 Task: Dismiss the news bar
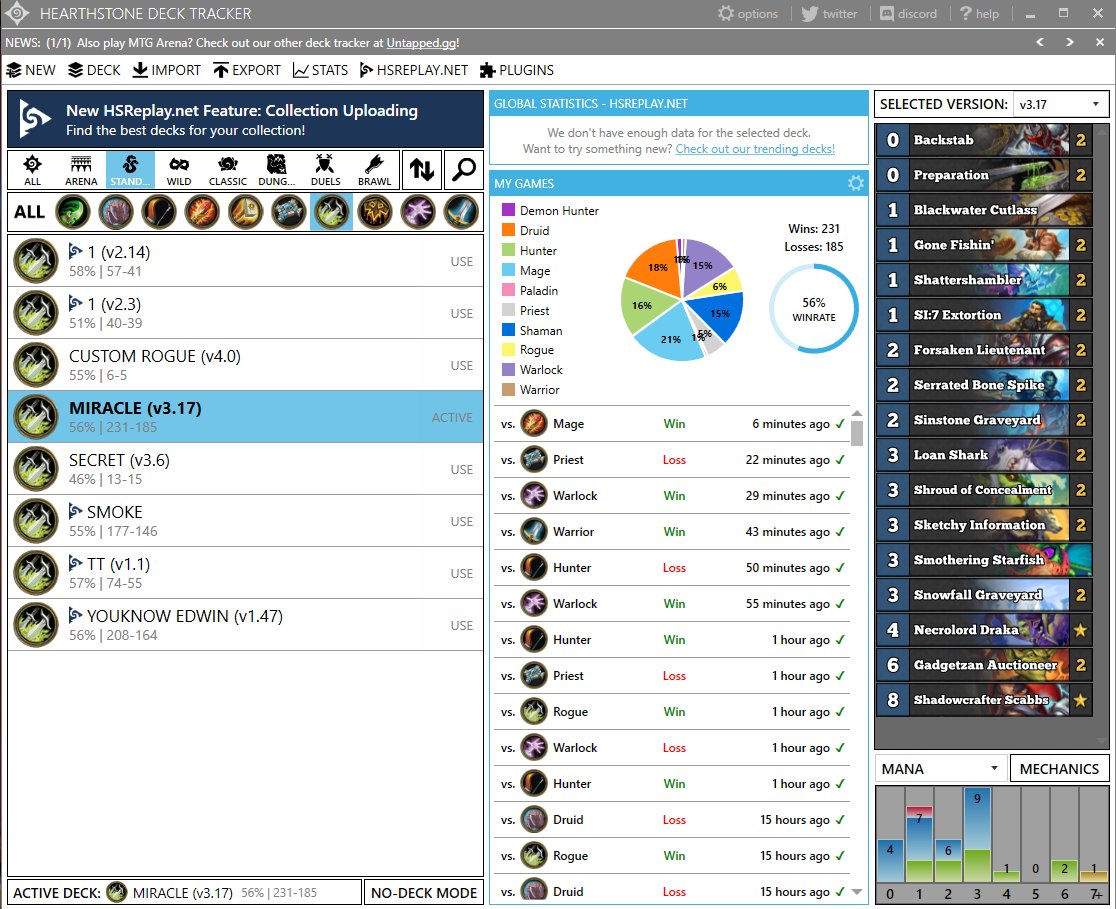[1100, 42]
